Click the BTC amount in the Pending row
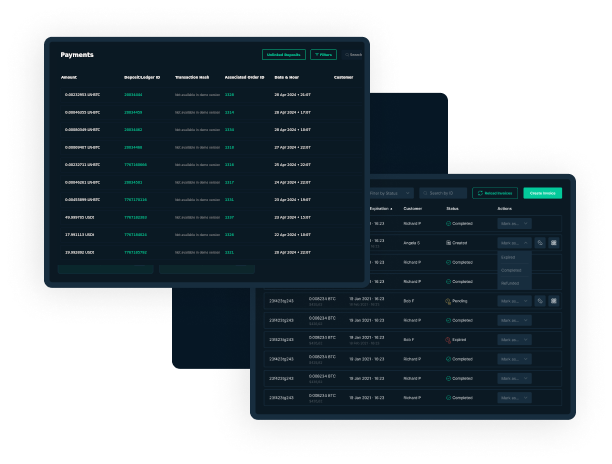This screenshot has height=464, width=612. (322, 299)
